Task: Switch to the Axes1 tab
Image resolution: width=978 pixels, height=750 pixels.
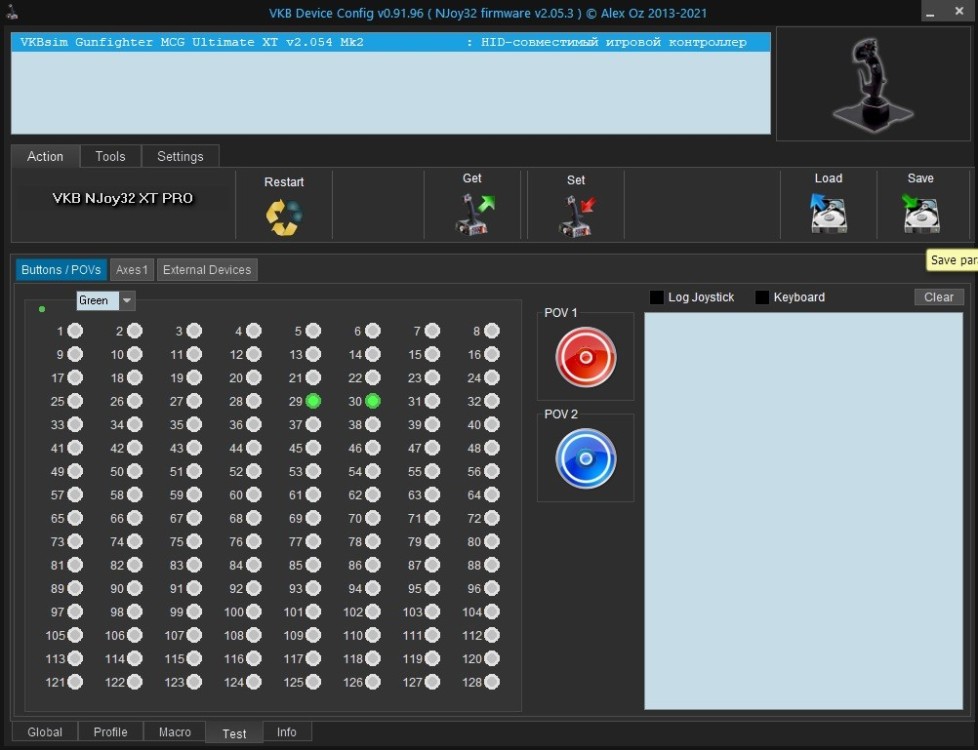Action: [132, 270]
